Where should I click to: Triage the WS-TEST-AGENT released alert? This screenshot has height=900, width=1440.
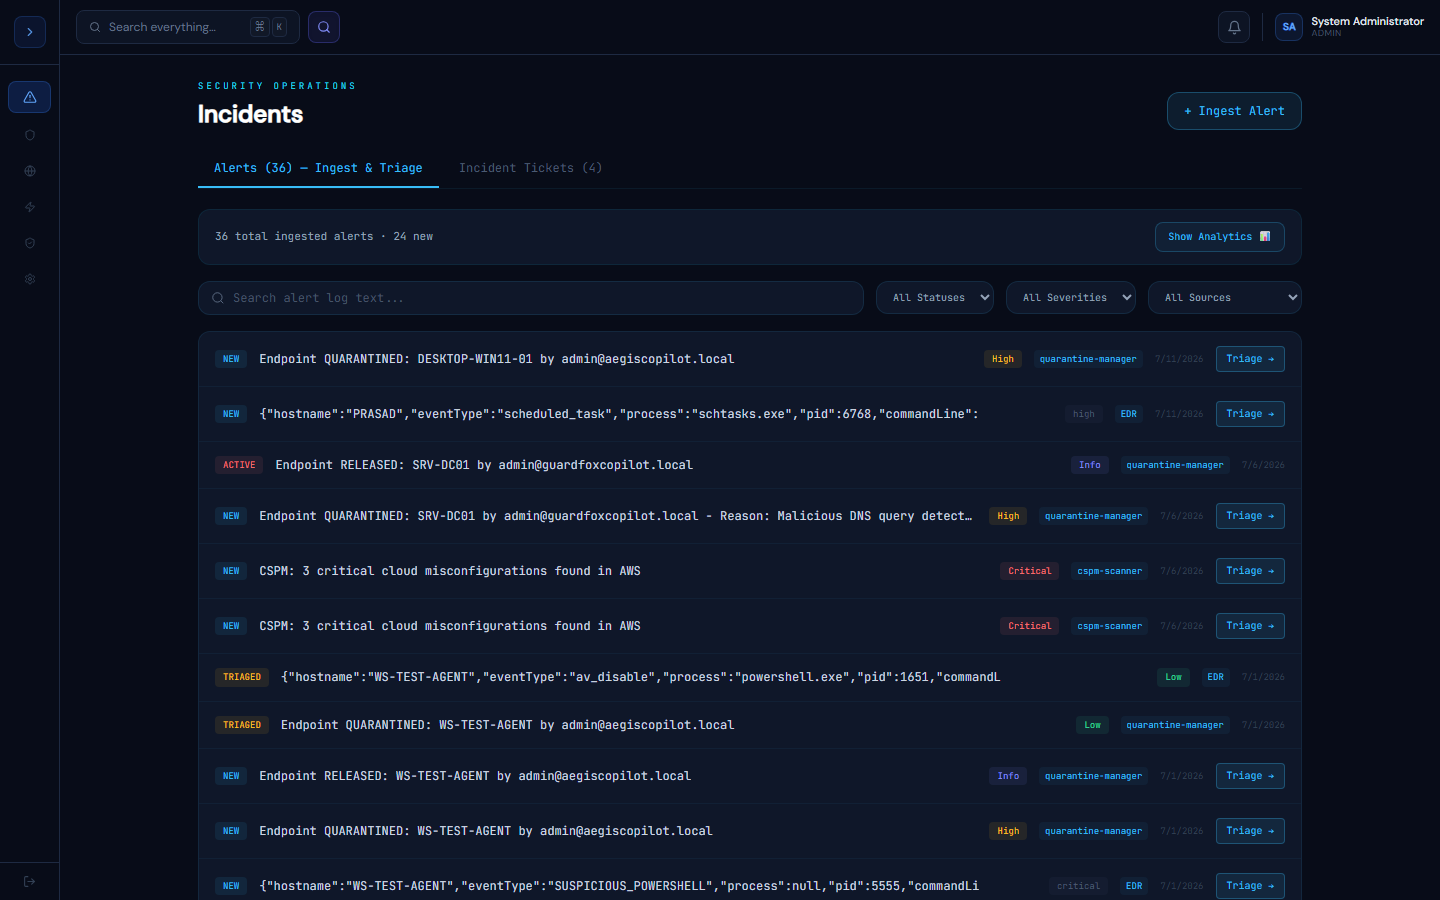tap(1250, 776)
